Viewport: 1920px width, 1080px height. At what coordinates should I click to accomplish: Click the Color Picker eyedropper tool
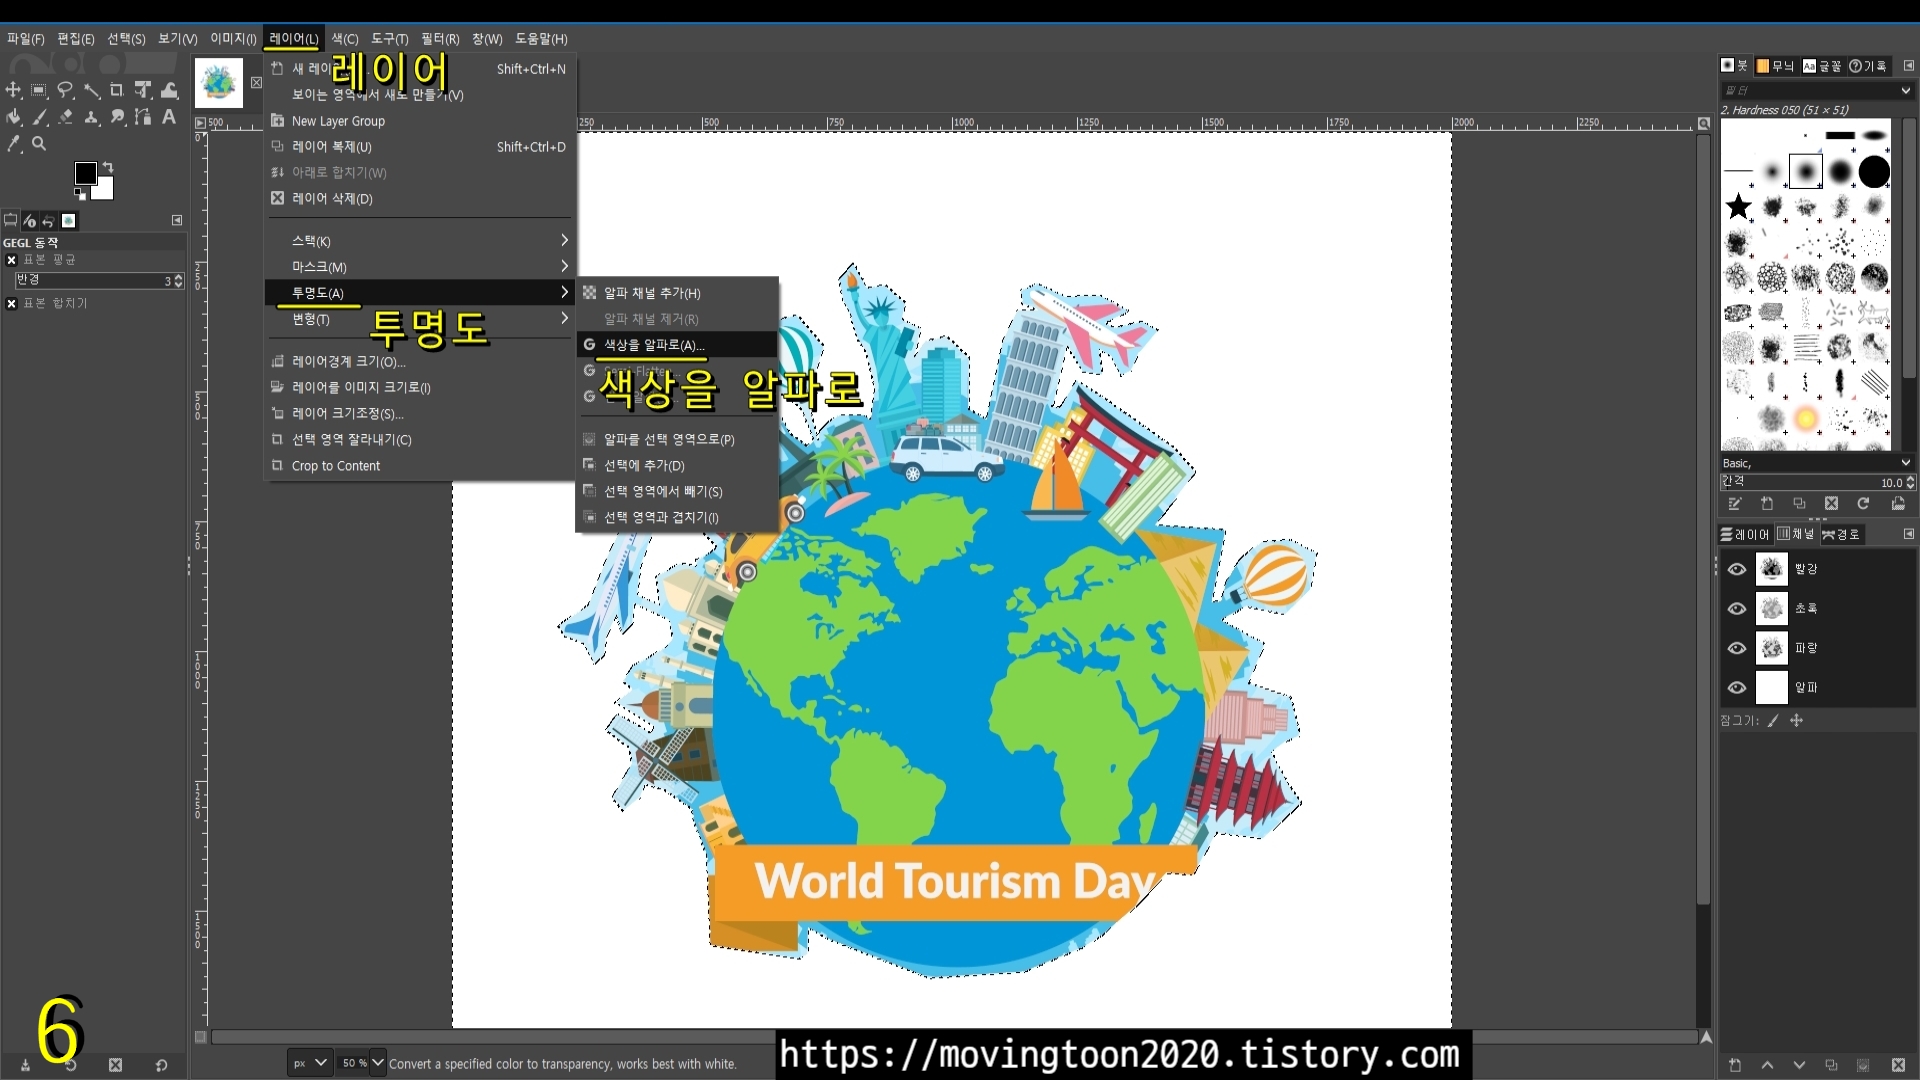(13, 144)
